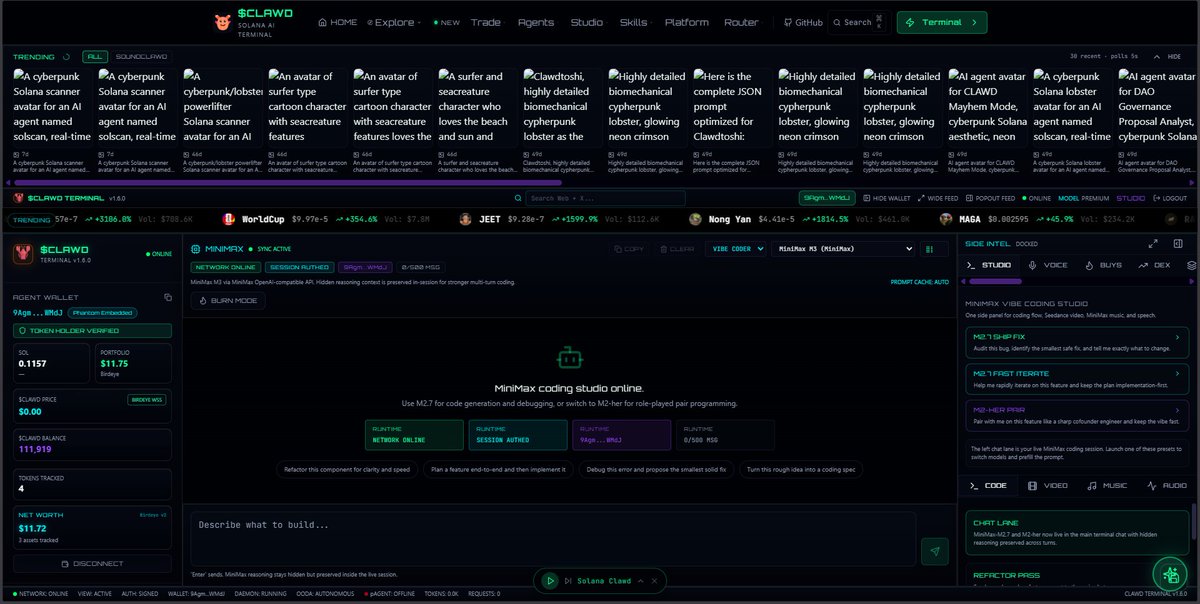
Task: Open the Agents nav item
Action: [x=536, y=22]
